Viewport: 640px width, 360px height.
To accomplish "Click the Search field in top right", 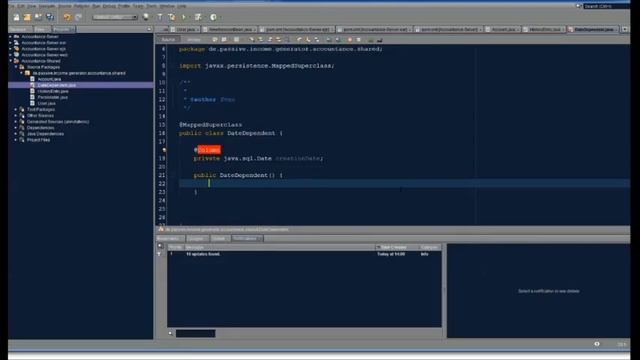I will pos(606,6).
